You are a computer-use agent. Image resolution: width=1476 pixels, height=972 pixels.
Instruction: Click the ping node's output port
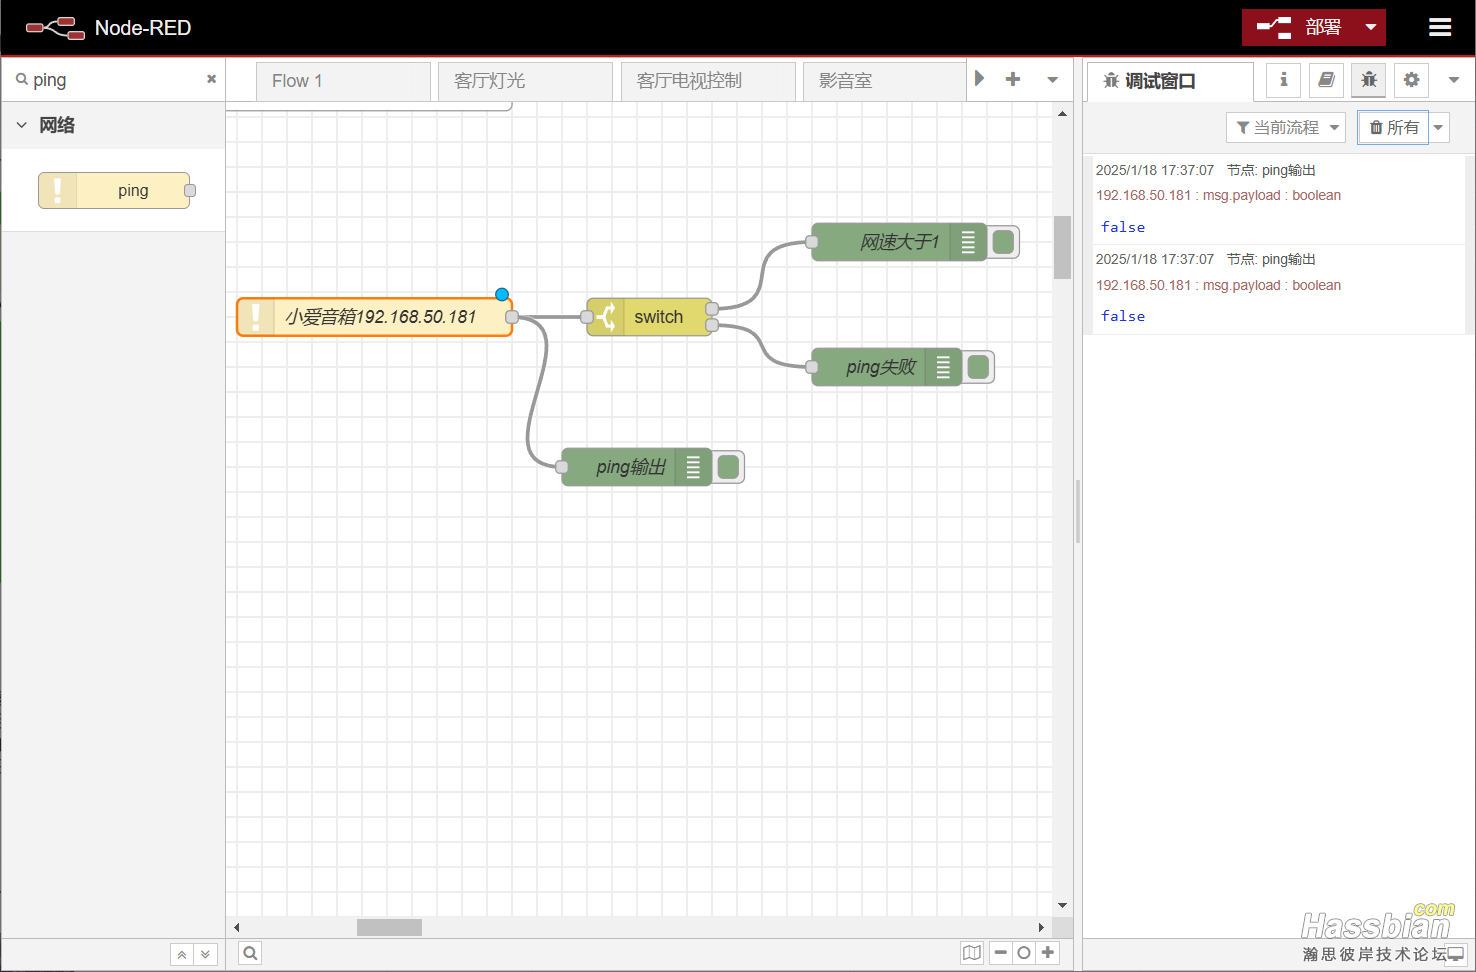pyautogui.click(x=512, y=317)
